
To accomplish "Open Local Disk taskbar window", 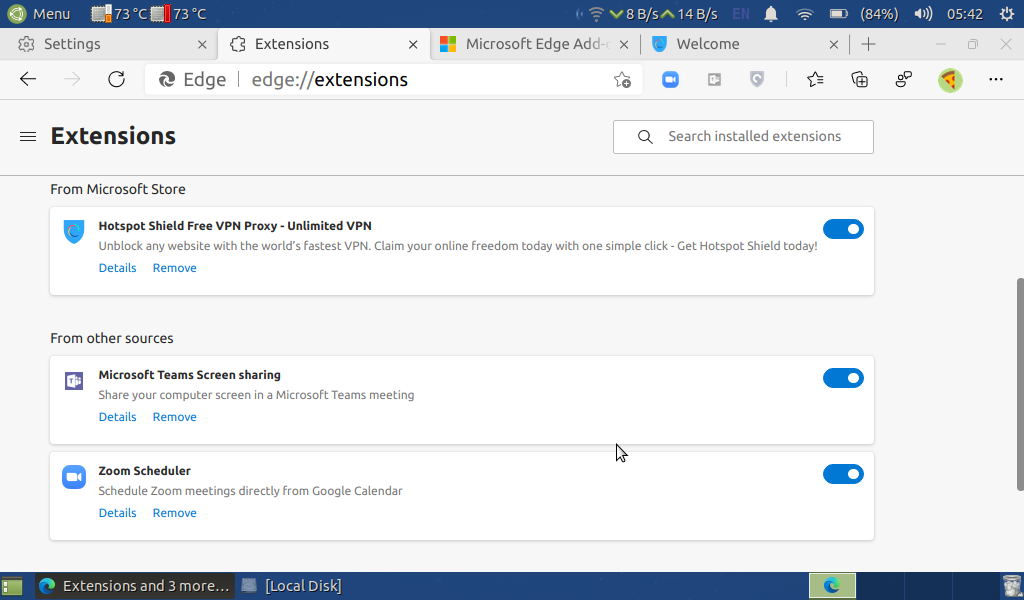I will click(292, 586).
